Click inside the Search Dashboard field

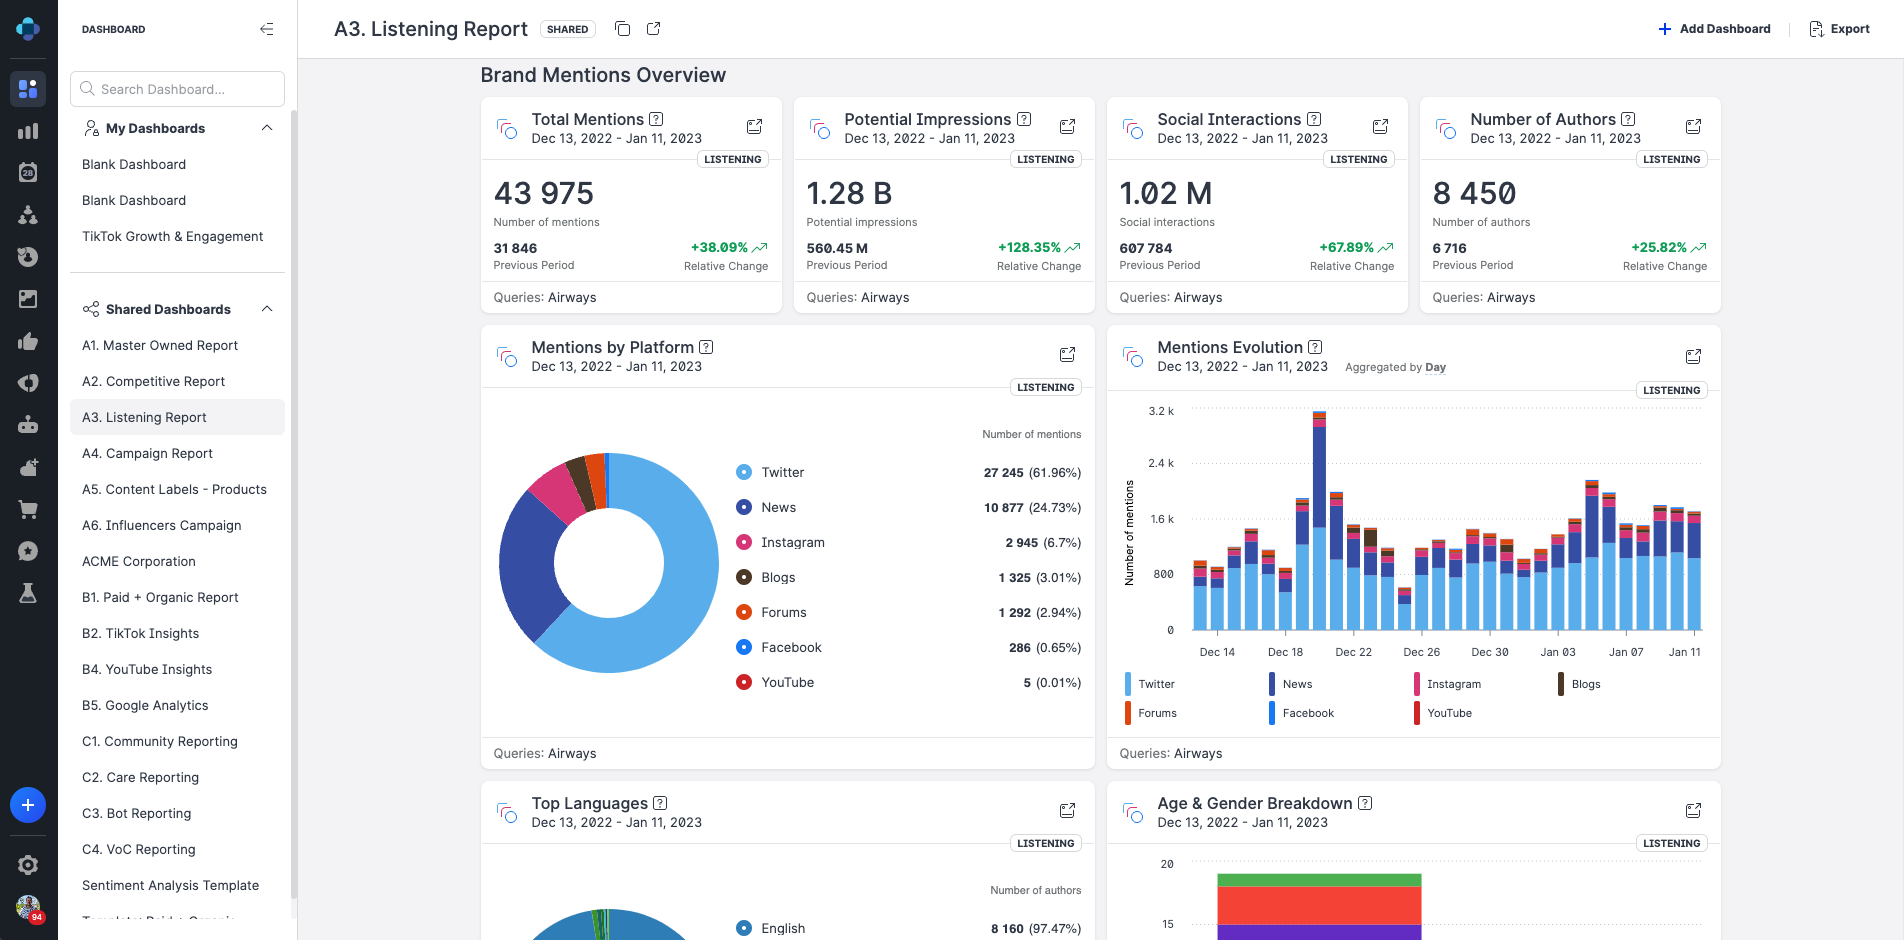[177, 89]
